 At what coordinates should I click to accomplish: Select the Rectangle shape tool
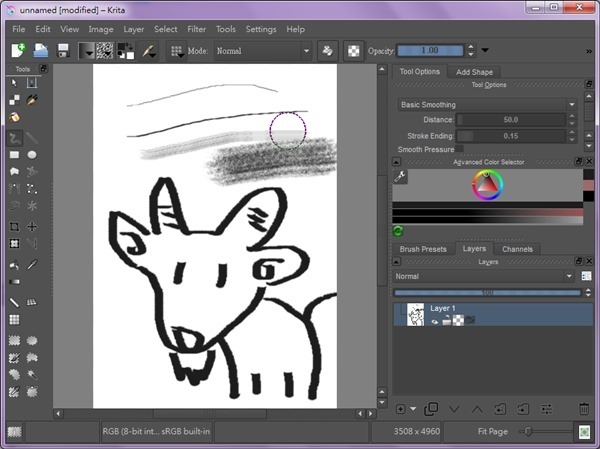pyautogui.click(x=14, y=155)
